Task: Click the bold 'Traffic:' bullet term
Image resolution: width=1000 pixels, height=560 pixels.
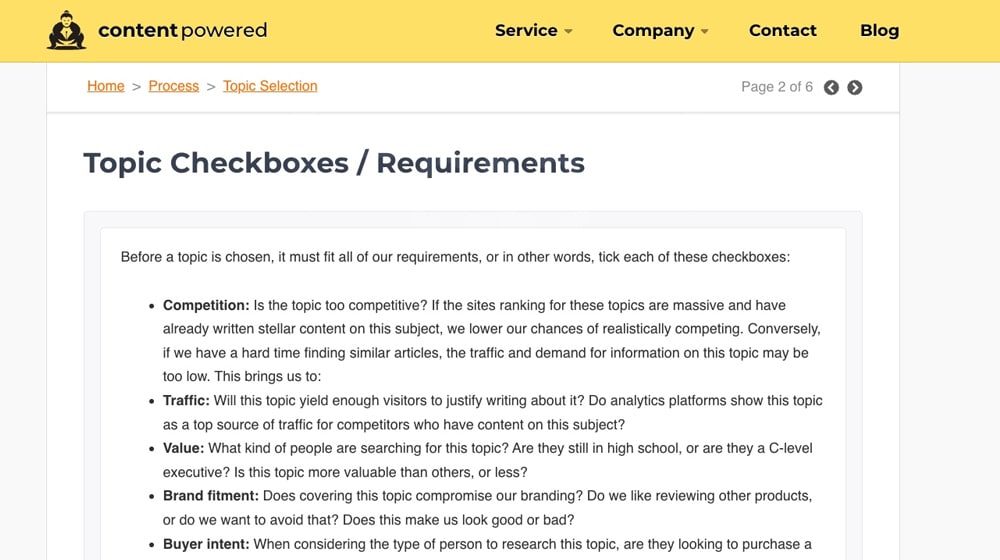Action: [187, 400]
